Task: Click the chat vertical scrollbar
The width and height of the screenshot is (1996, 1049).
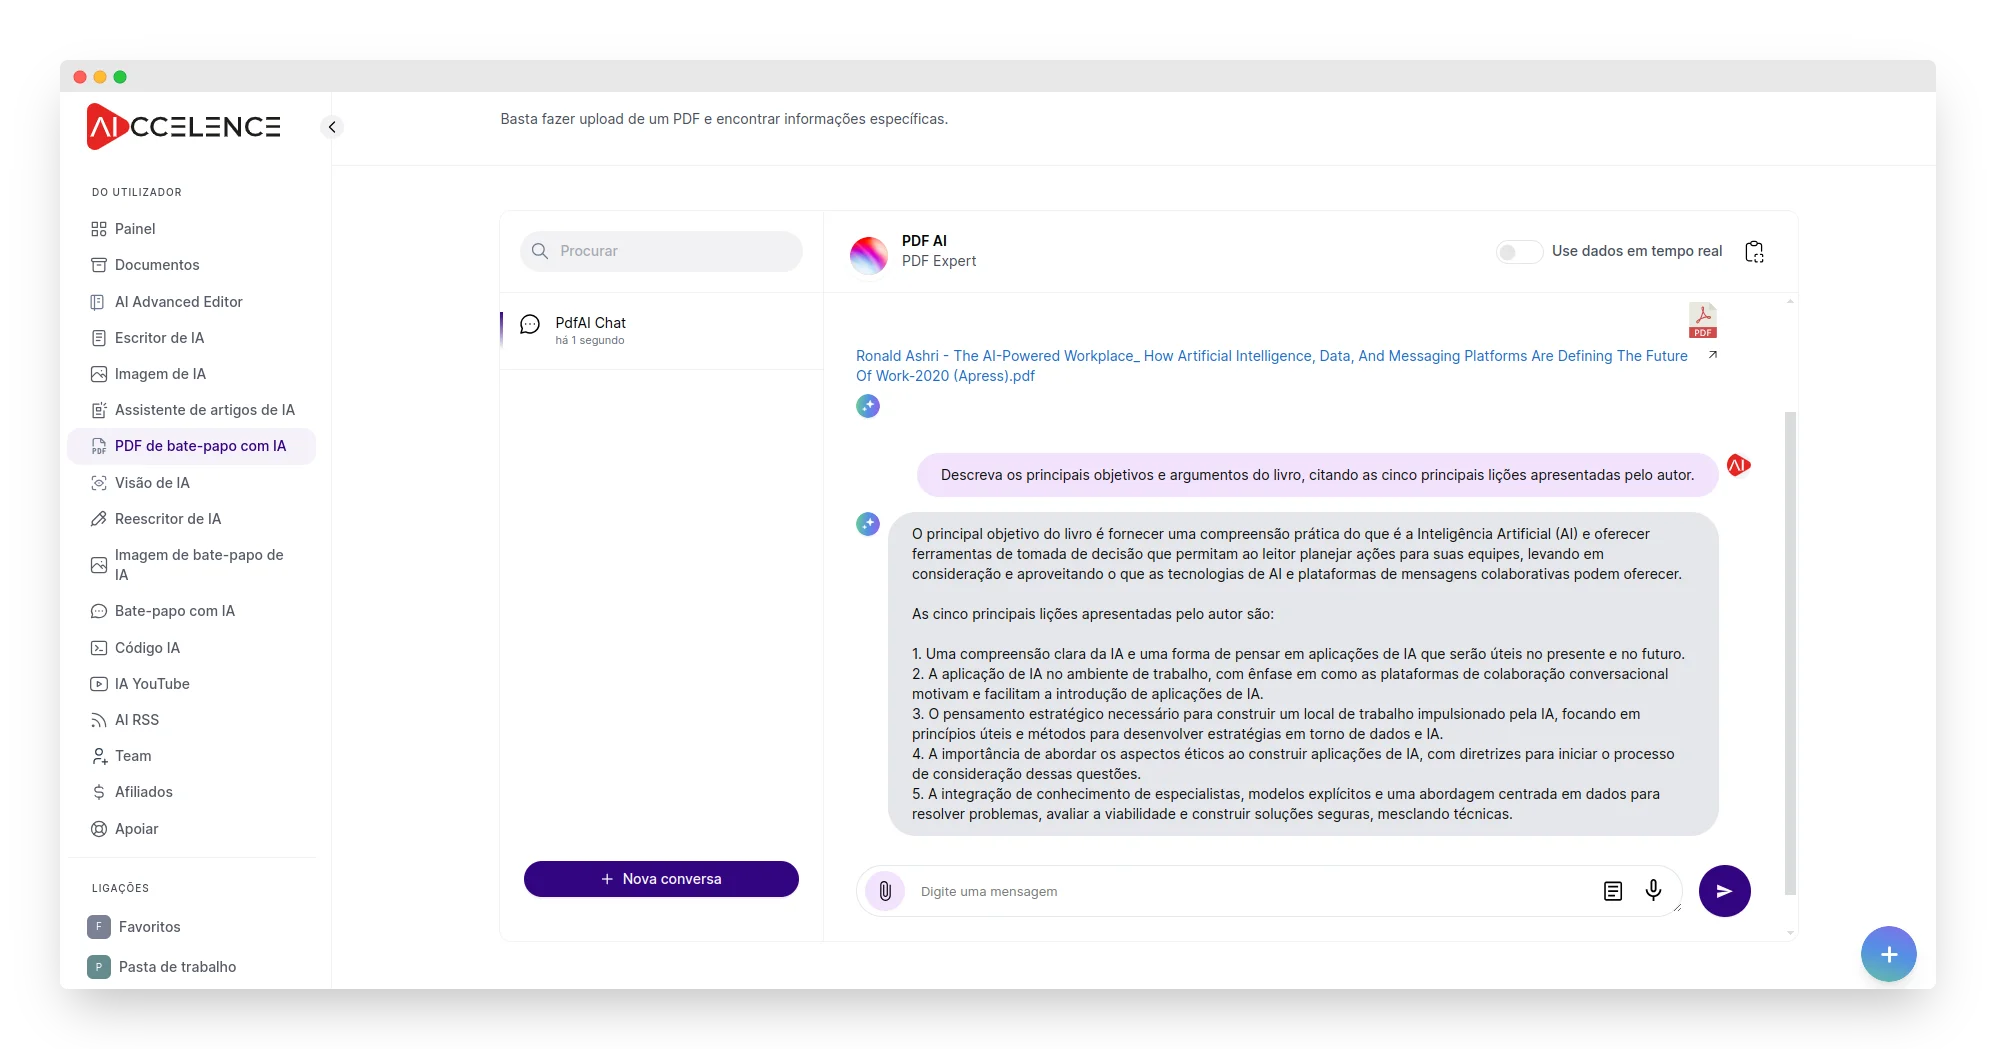Action: coord(1789,650)
